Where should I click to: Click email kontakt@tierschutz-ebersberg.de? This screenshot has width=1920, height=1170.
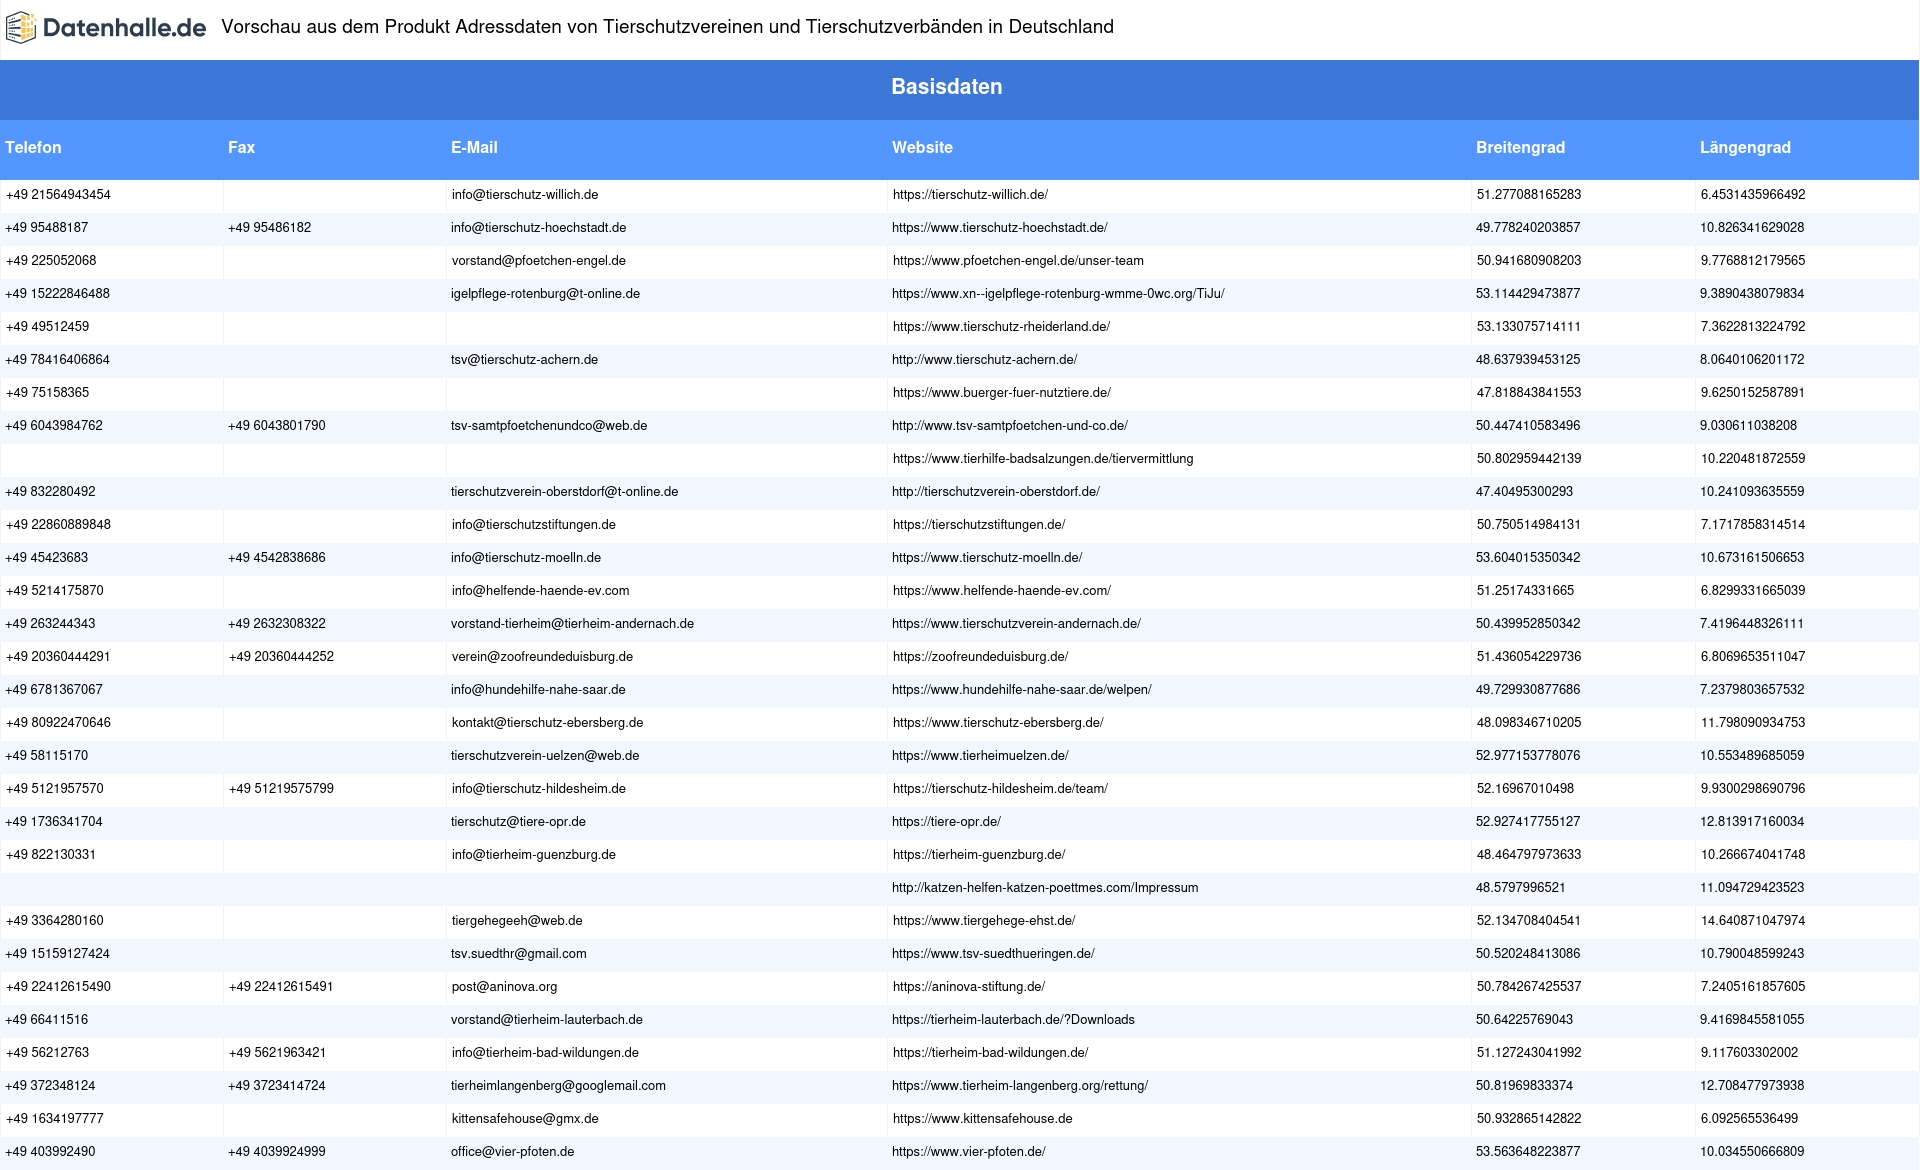coord(547,723)
